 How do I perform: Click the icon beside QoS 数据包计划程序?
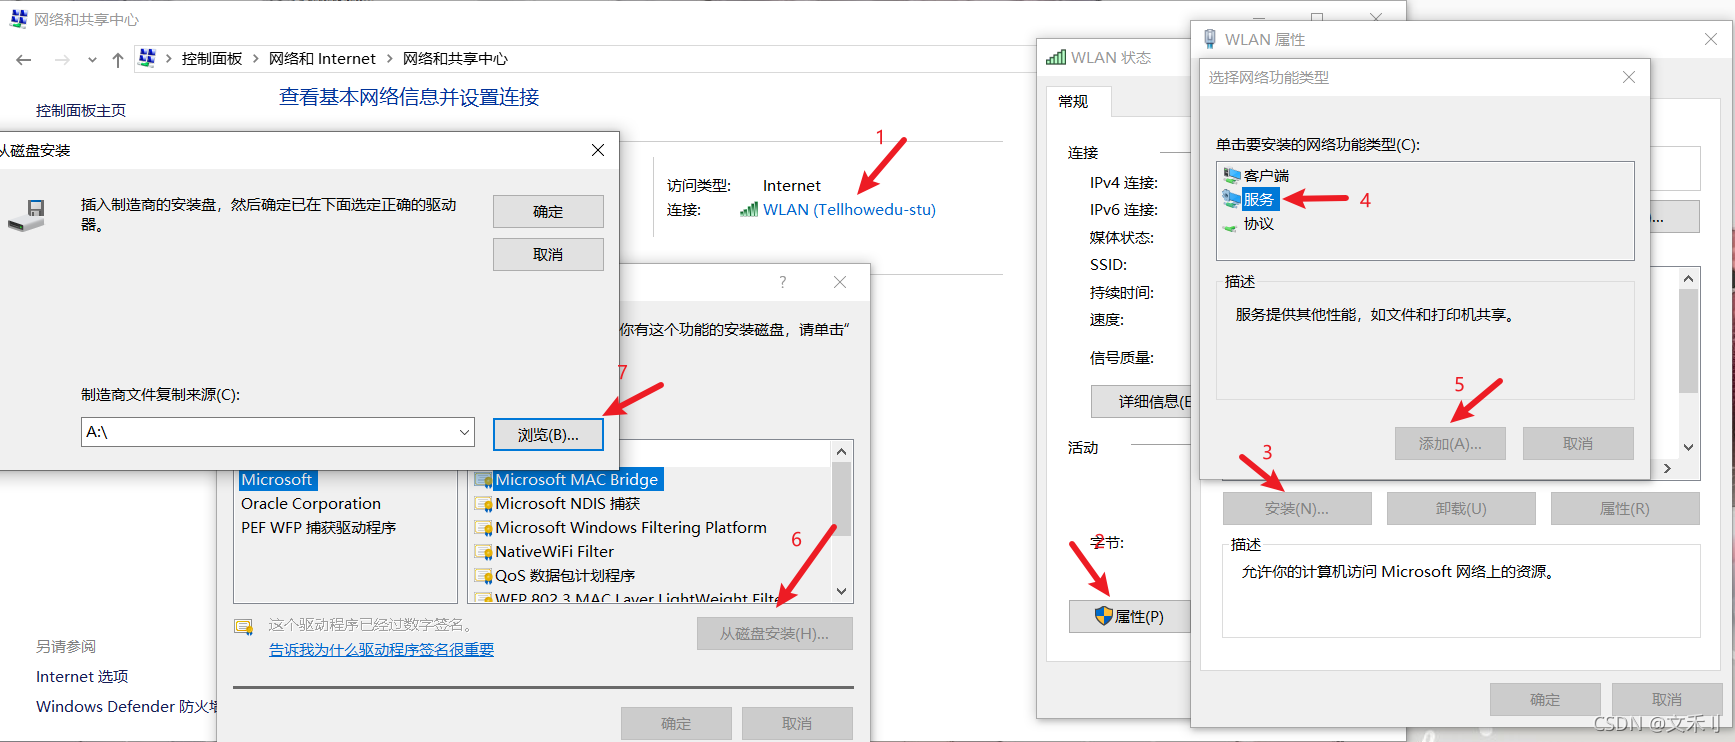click(483, 577)
